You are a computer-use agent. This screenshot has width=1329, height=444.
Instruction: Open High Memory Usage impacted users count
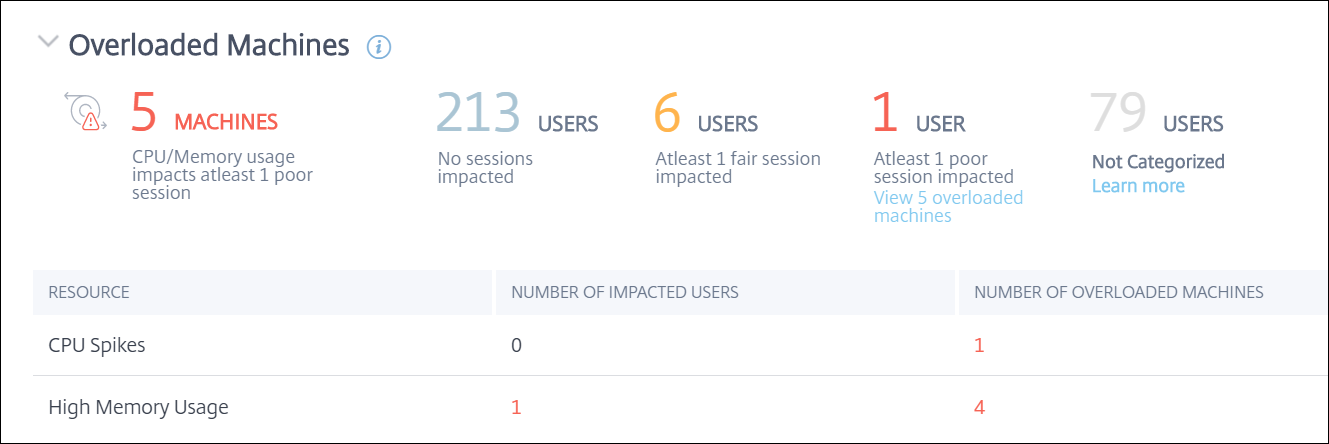point(516,407)
